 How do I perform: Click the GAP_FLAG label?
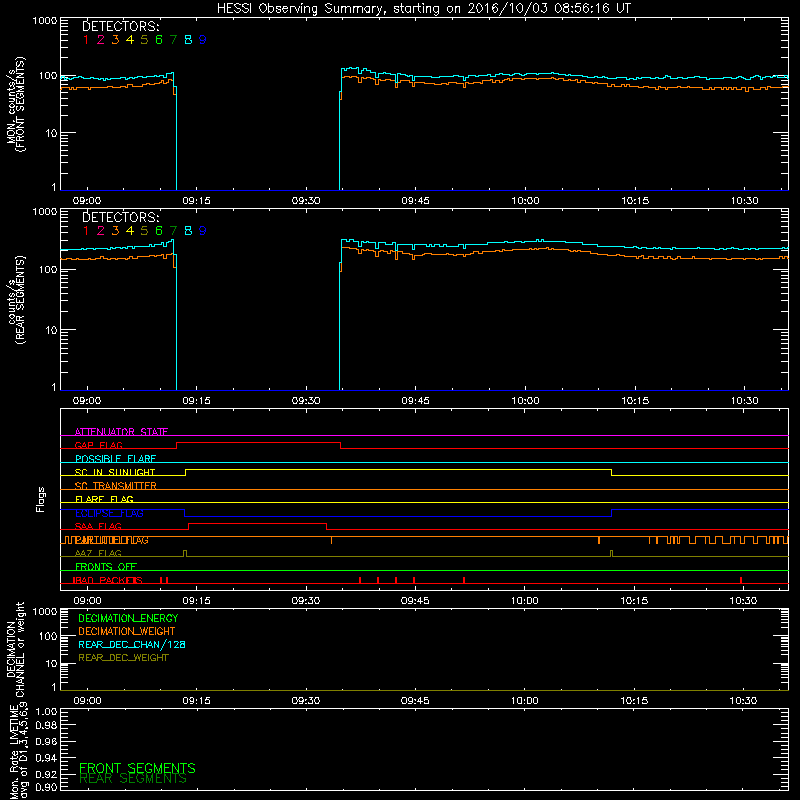(x=98, y=445)
